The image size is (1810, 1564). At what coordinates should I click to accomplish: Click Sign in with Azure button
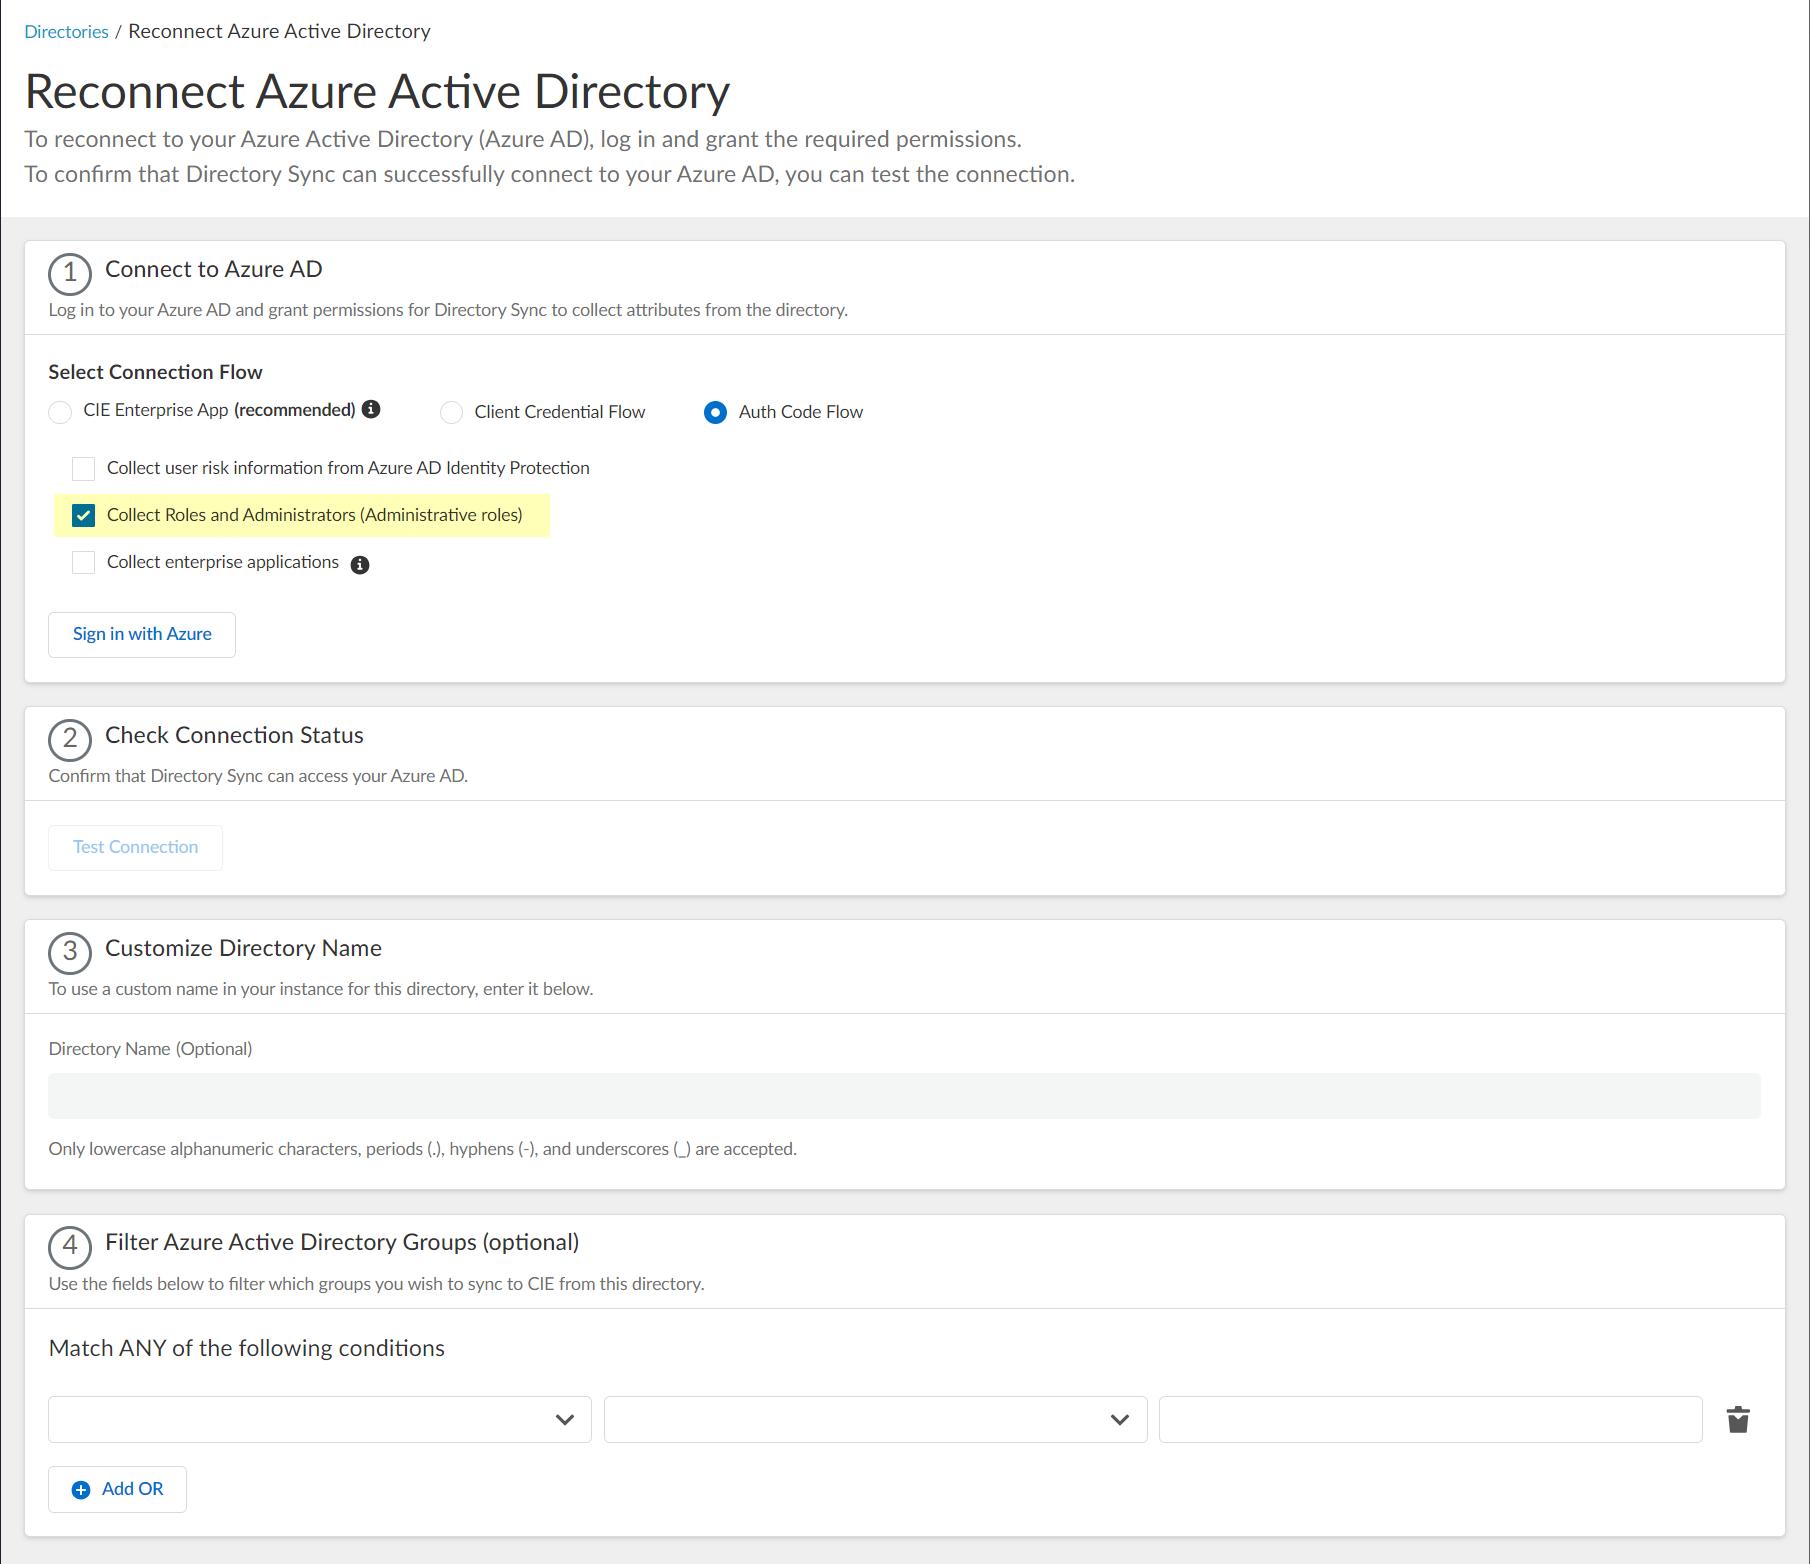(x=142, y=635)
